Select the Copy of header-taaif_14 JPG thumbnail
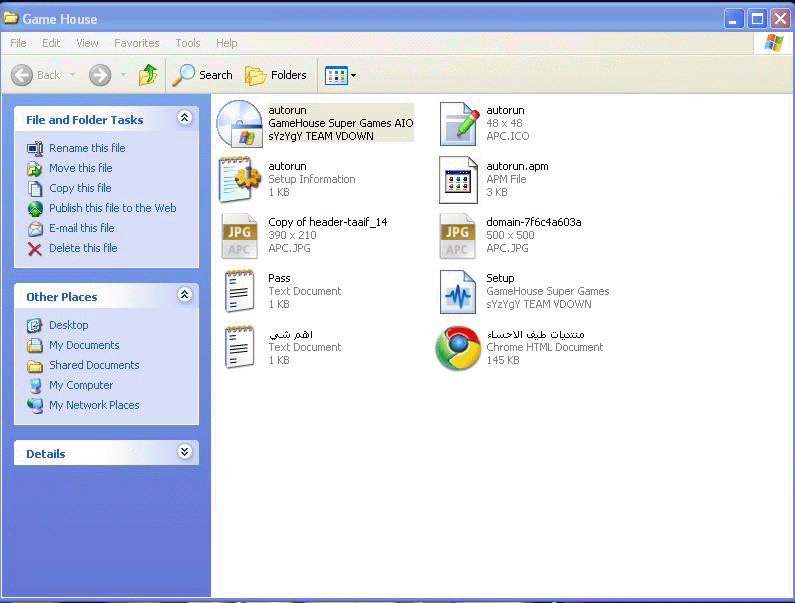This screenshot has height=603, width=795. pos(240,235)
